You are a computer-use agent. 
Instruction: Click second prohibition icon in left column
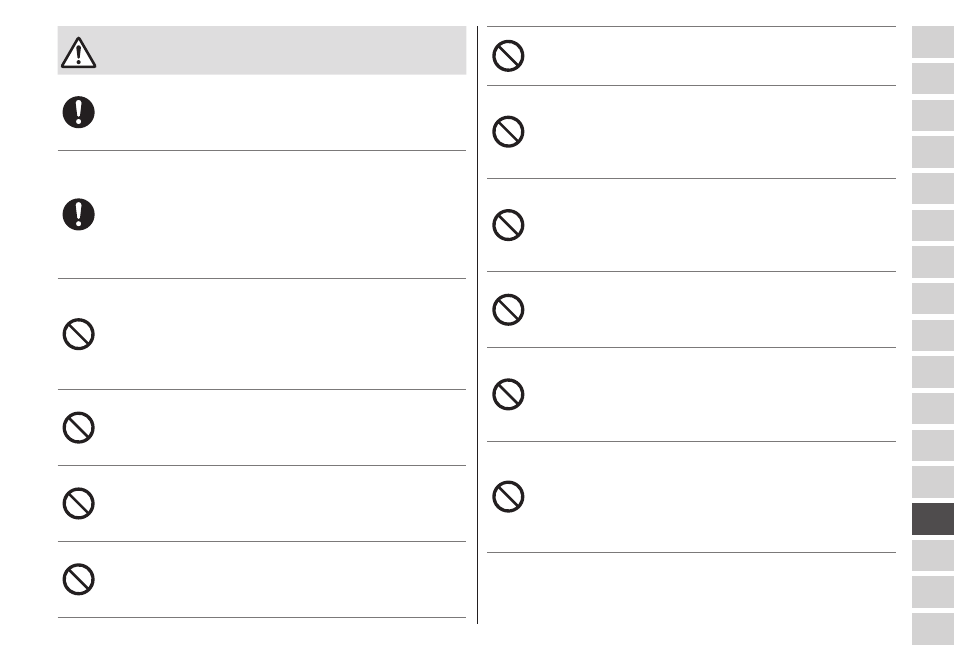click(x=78, y=428)
